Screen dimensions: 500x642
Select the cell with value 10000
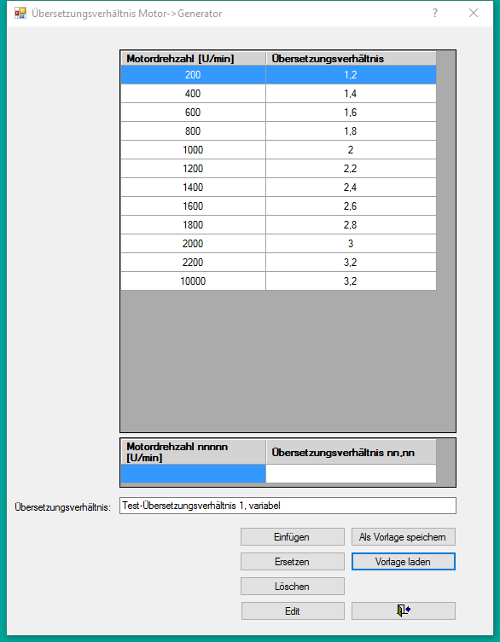(x=193, y=281)
